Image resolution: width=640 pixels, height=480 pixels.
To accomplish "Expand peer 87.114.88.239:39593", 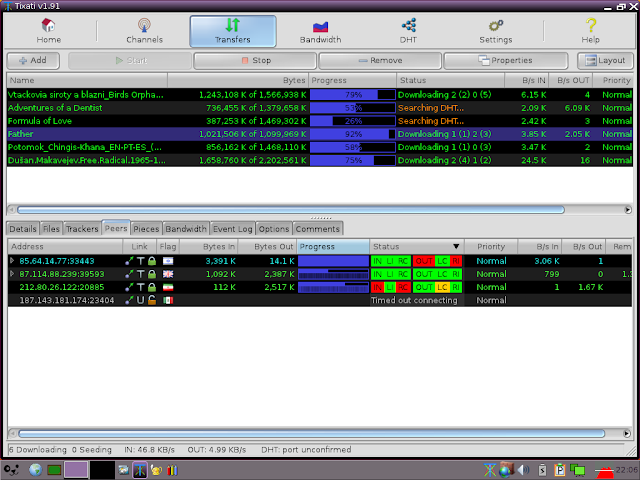I will [x=12, y=274].
